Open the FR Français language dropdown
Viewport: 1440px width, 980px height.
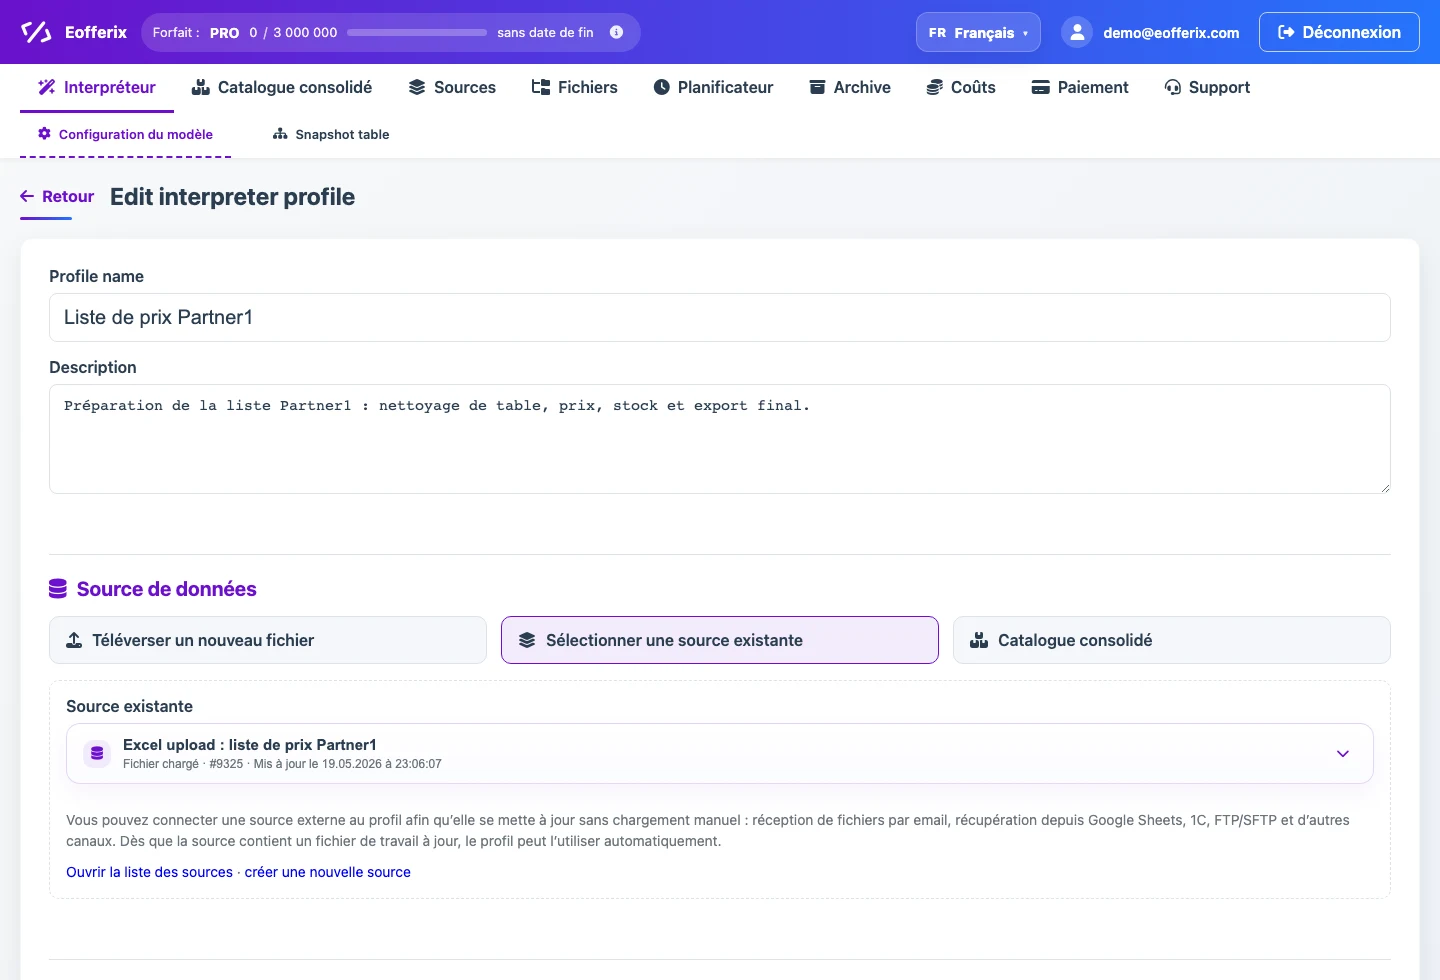click(x=978, y=32)
